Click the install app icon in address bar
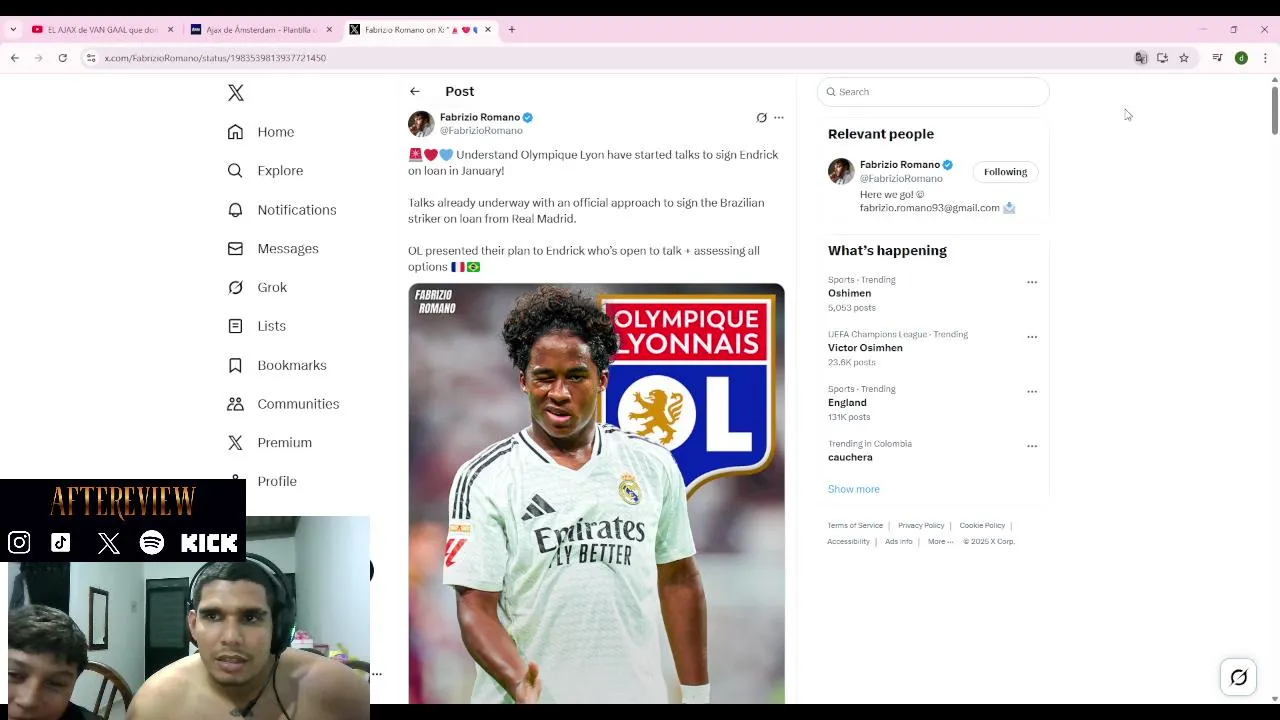The height and width of the screenshot is (720, 1280). [1162, 58]
